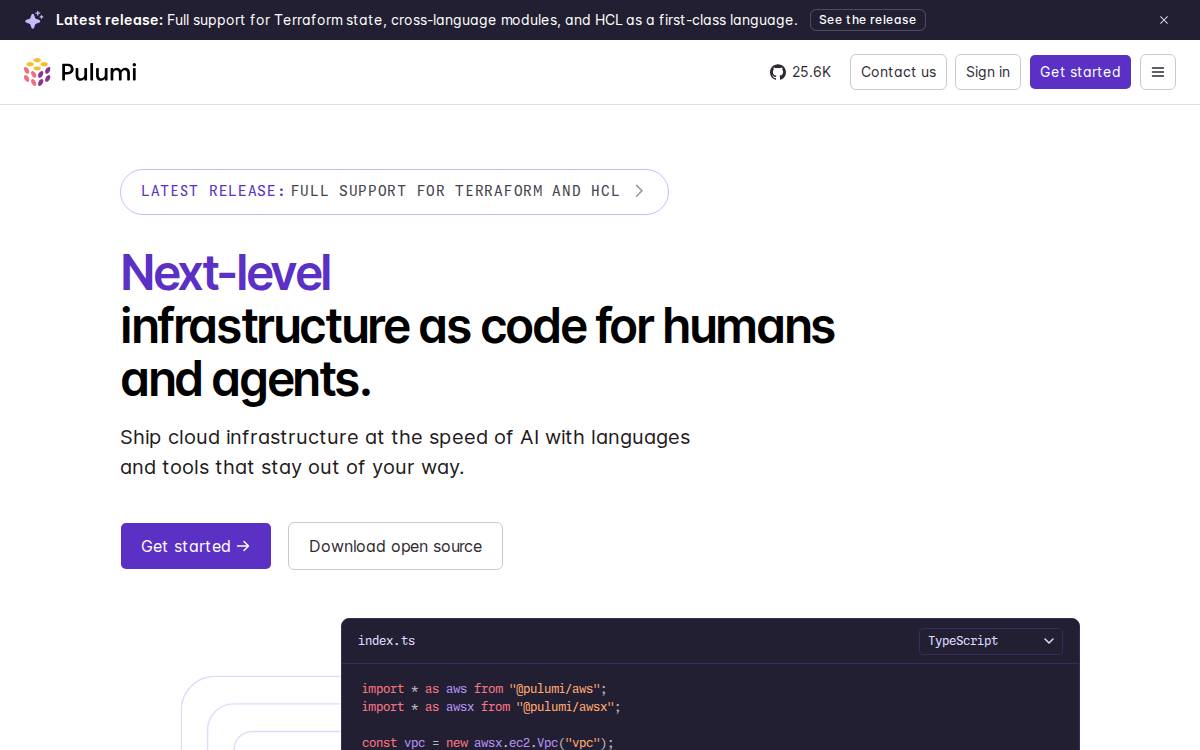Click Download open source button
The image size is (1200, 750).
pos(395,546)
